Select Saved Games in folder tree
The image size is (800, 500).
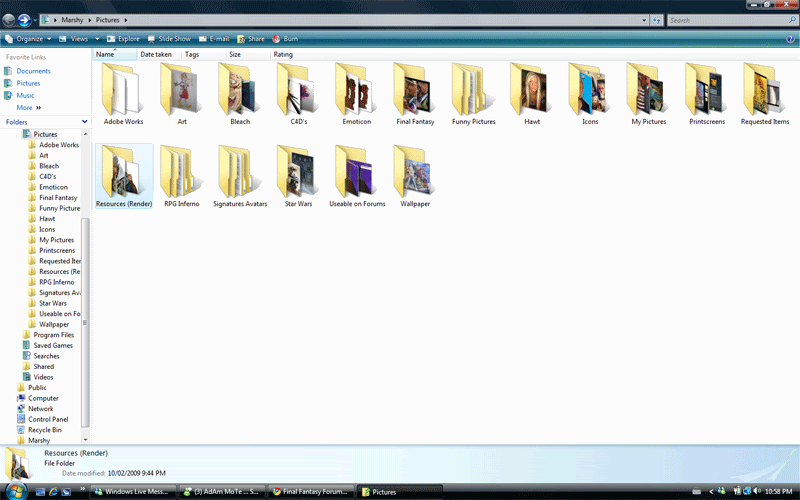48,345
